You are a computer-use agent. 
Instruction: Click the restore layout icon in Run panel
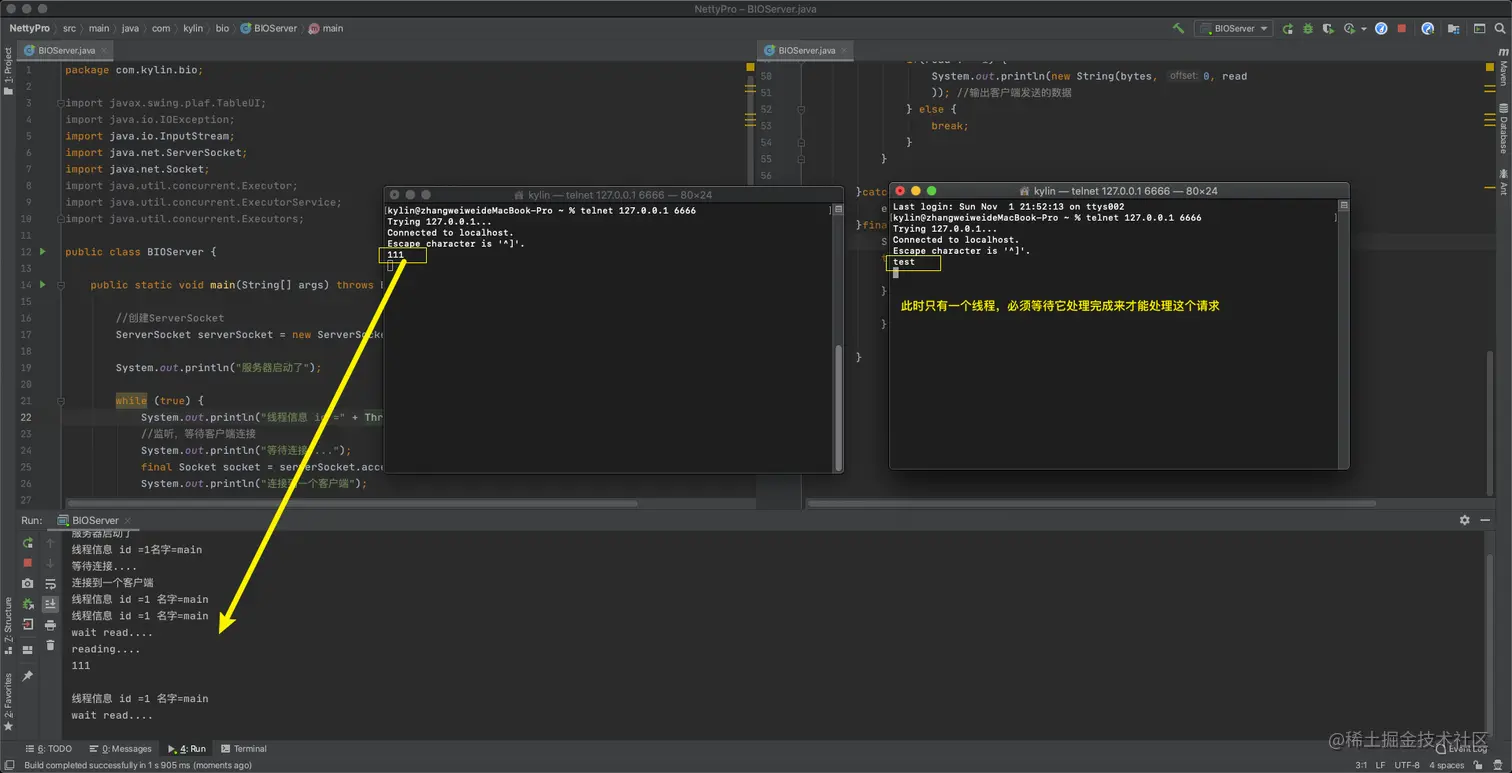click(28, 650)
